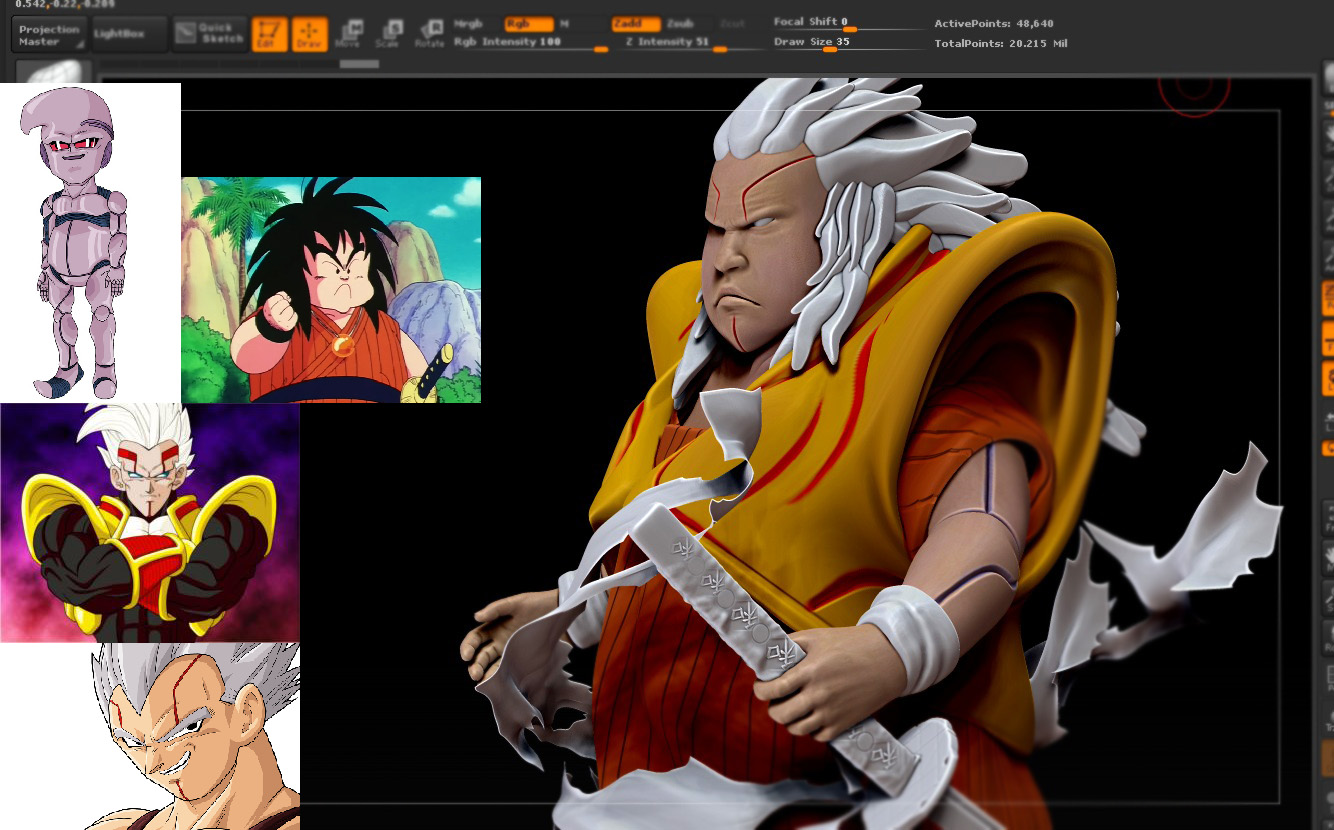Adjust the Z Intensity slider
1334x830 pixels.
(x=689, y=42)
